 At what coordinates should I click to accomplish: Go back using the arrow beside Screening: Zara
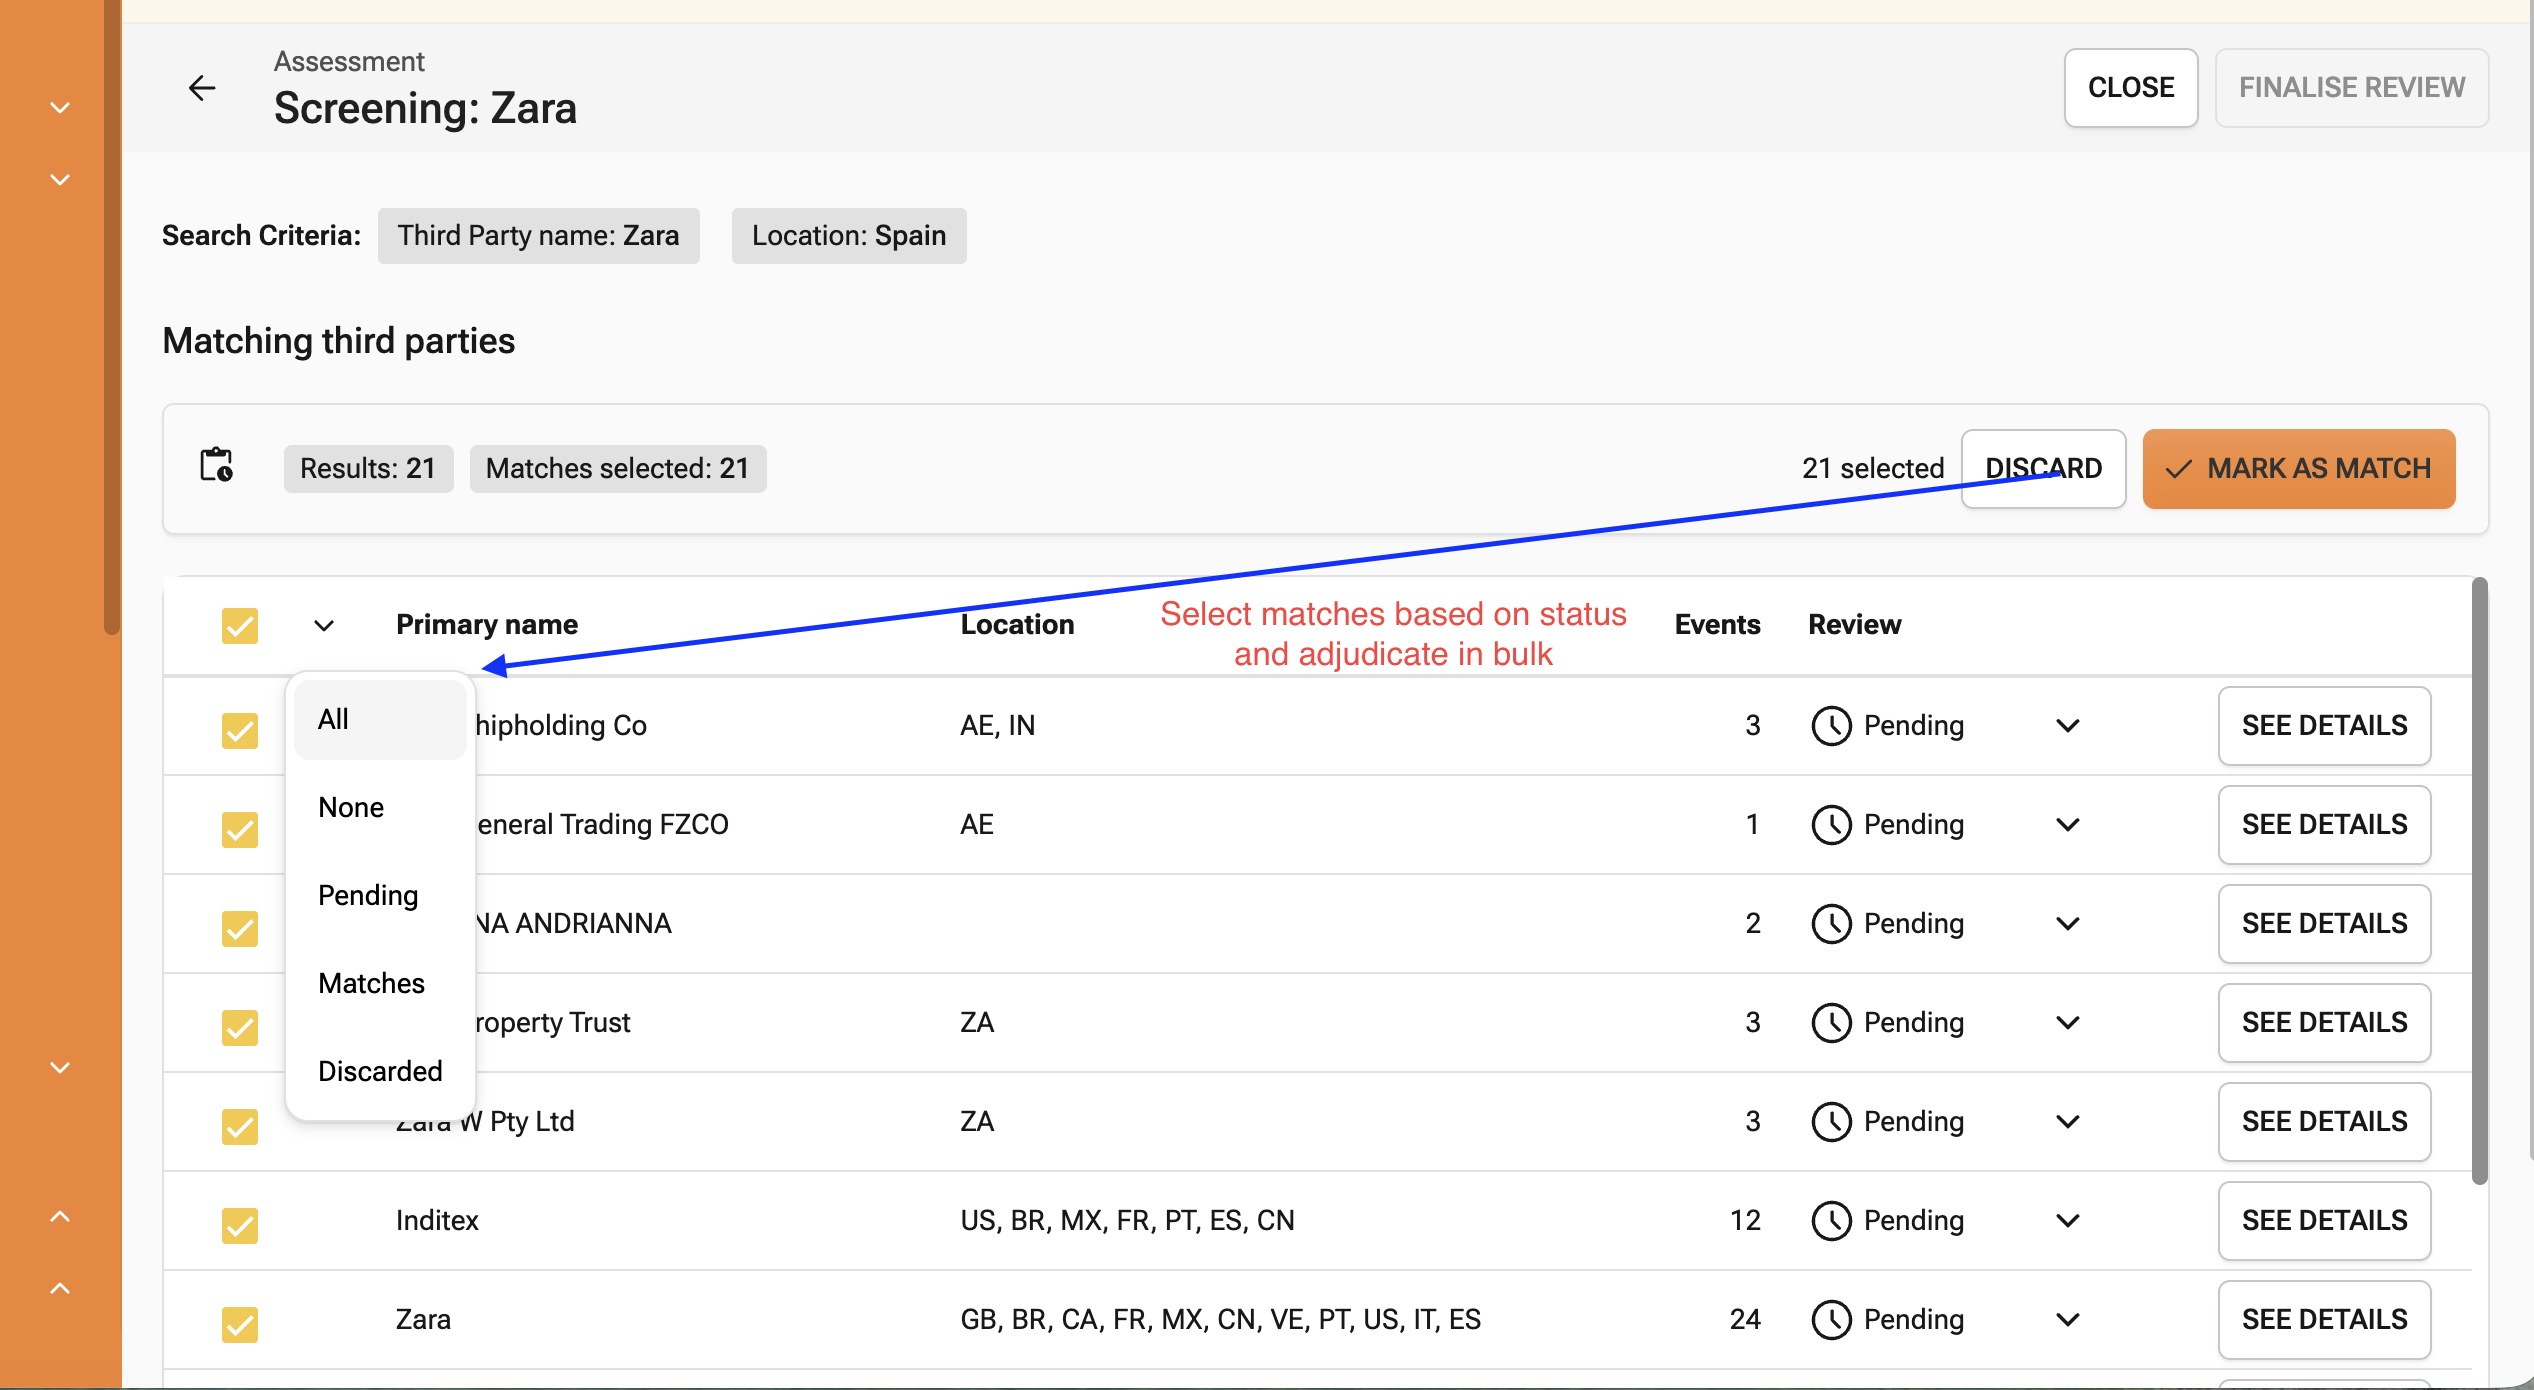(202, 88)
